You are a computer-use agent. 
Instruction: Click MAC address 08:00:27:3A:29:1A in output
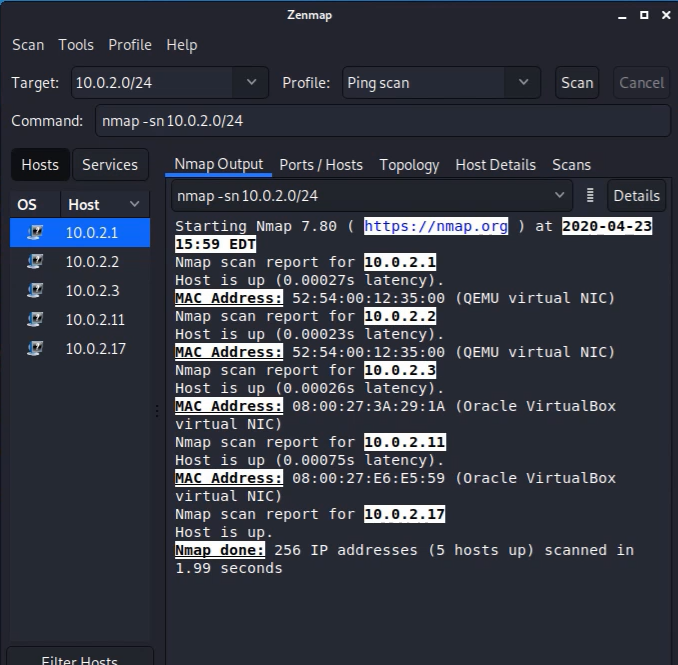pos(368,406)
